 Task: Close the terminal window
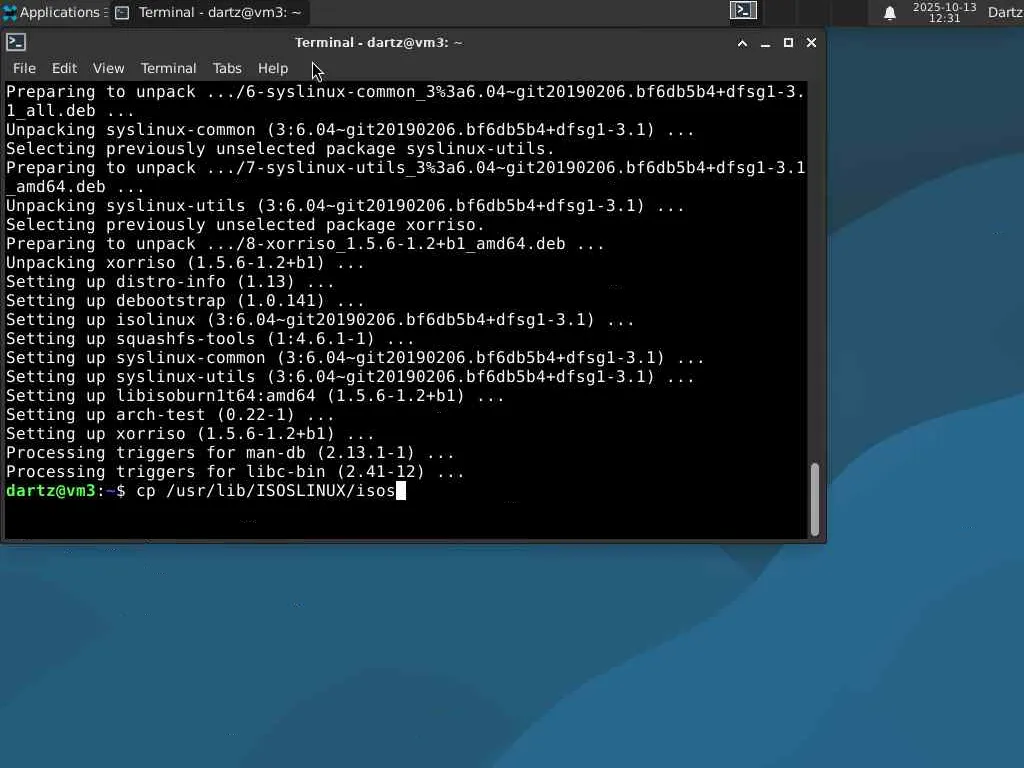[x=811, y=43]
